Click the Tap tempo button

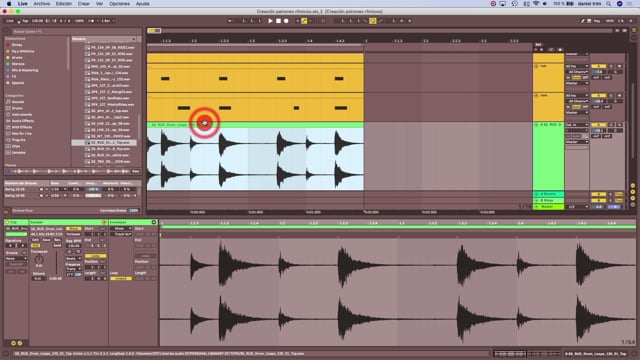(25, 21)
